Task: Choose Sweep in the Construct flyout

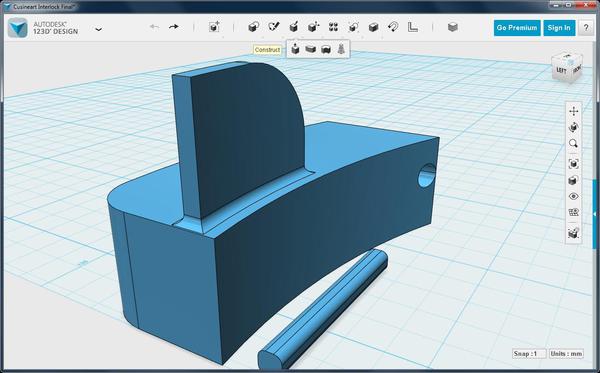Action: pyautogui.click(x=310, y=49)
